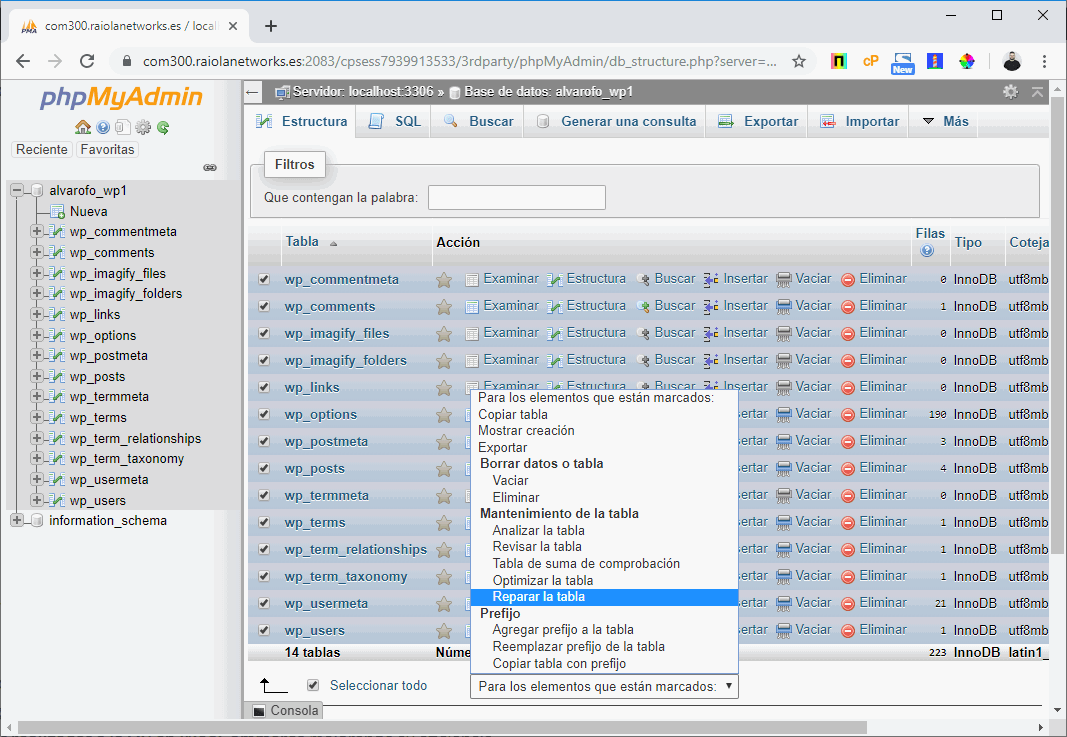Image resolution: width=1067 pixels, height=737 pixels.
Task: Click the Filtros button
Action: pos(294,164)
